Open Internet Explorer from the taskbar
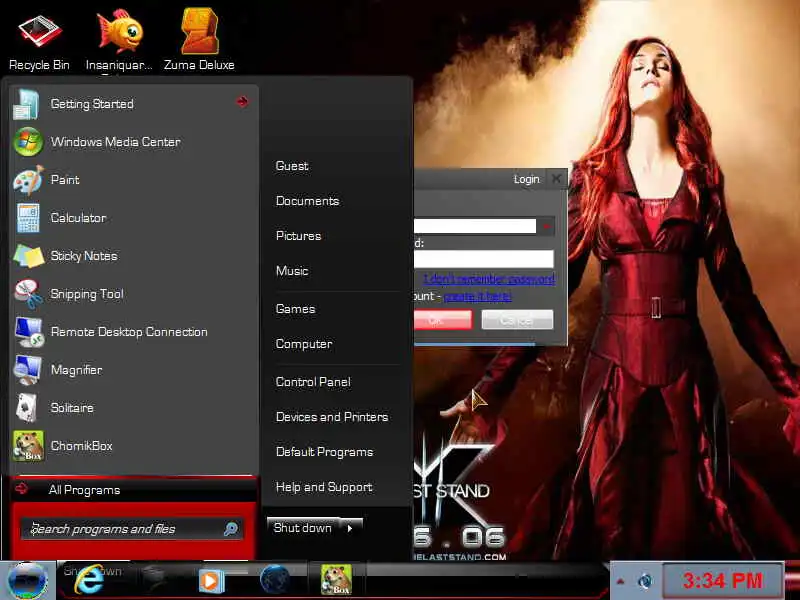This screenshot has width=800, height=600. 90,580
